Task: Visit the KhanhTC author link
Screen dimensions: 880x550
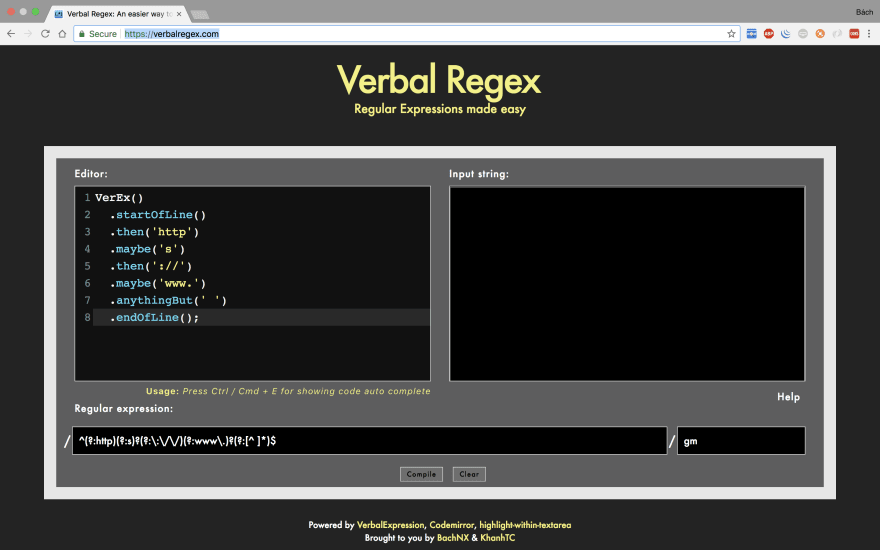Action: [497, 538]
